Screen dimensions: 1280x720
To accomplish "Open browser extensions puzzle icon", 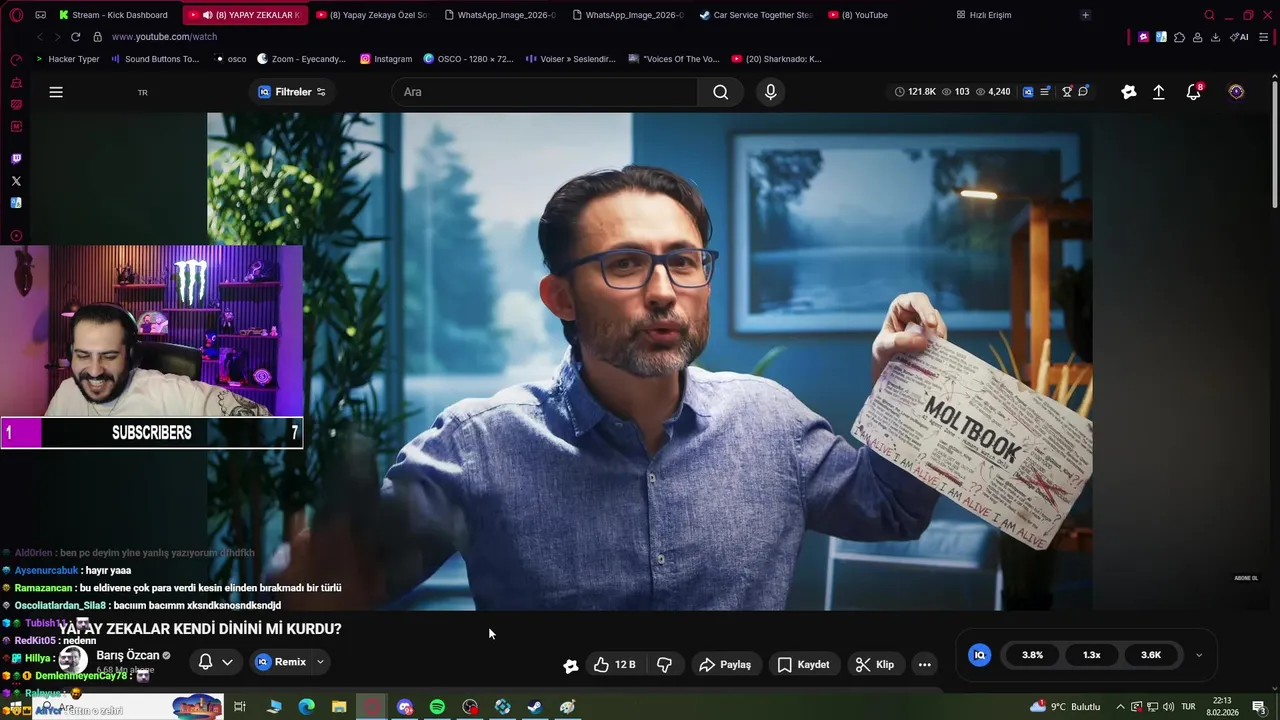I will click(1180, 37).
